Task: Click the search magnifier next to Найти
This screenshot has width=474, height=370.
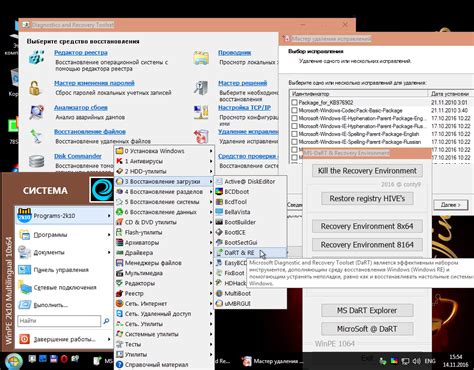Action: [106, 321]
